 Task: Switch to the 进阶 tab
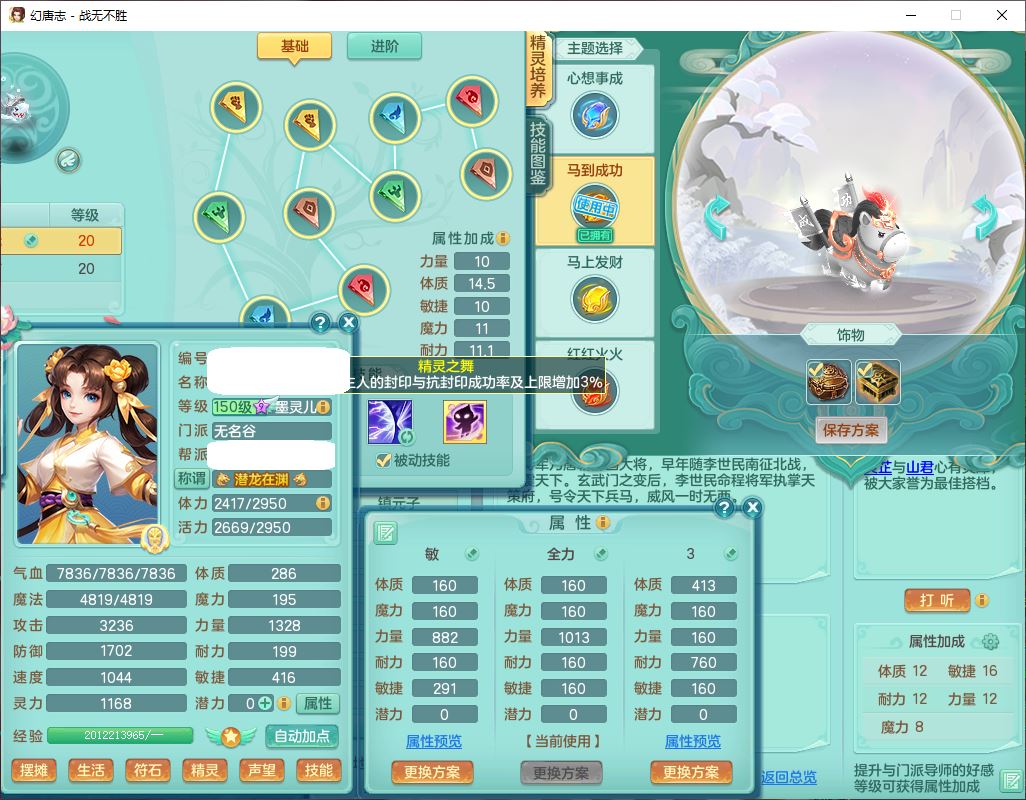point(384,46)
